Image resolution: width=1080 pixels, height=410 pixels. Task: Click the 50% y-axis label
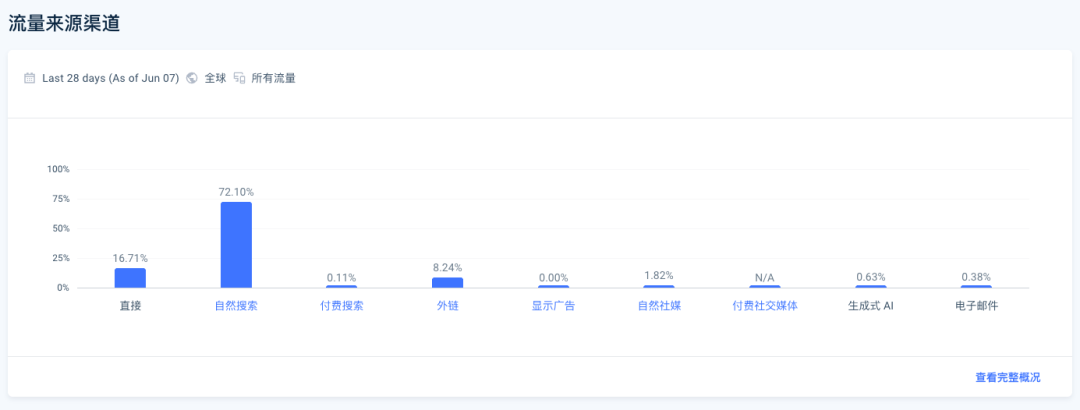pos(61,228)
